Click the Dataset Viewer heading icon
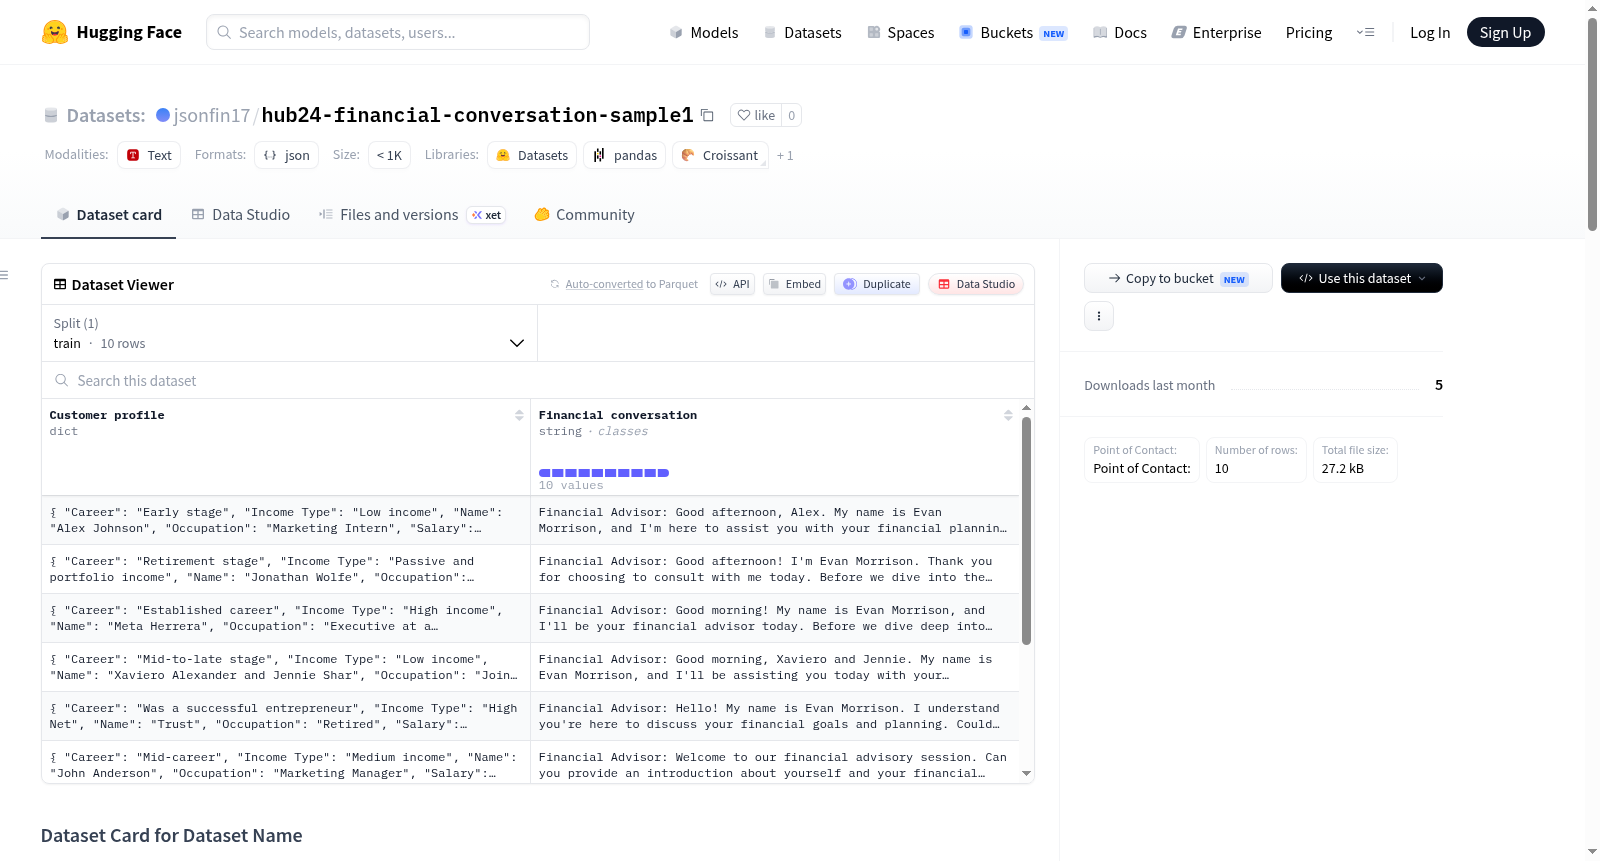This screenshot has width=1600, height=861. [x=60, y=284]
